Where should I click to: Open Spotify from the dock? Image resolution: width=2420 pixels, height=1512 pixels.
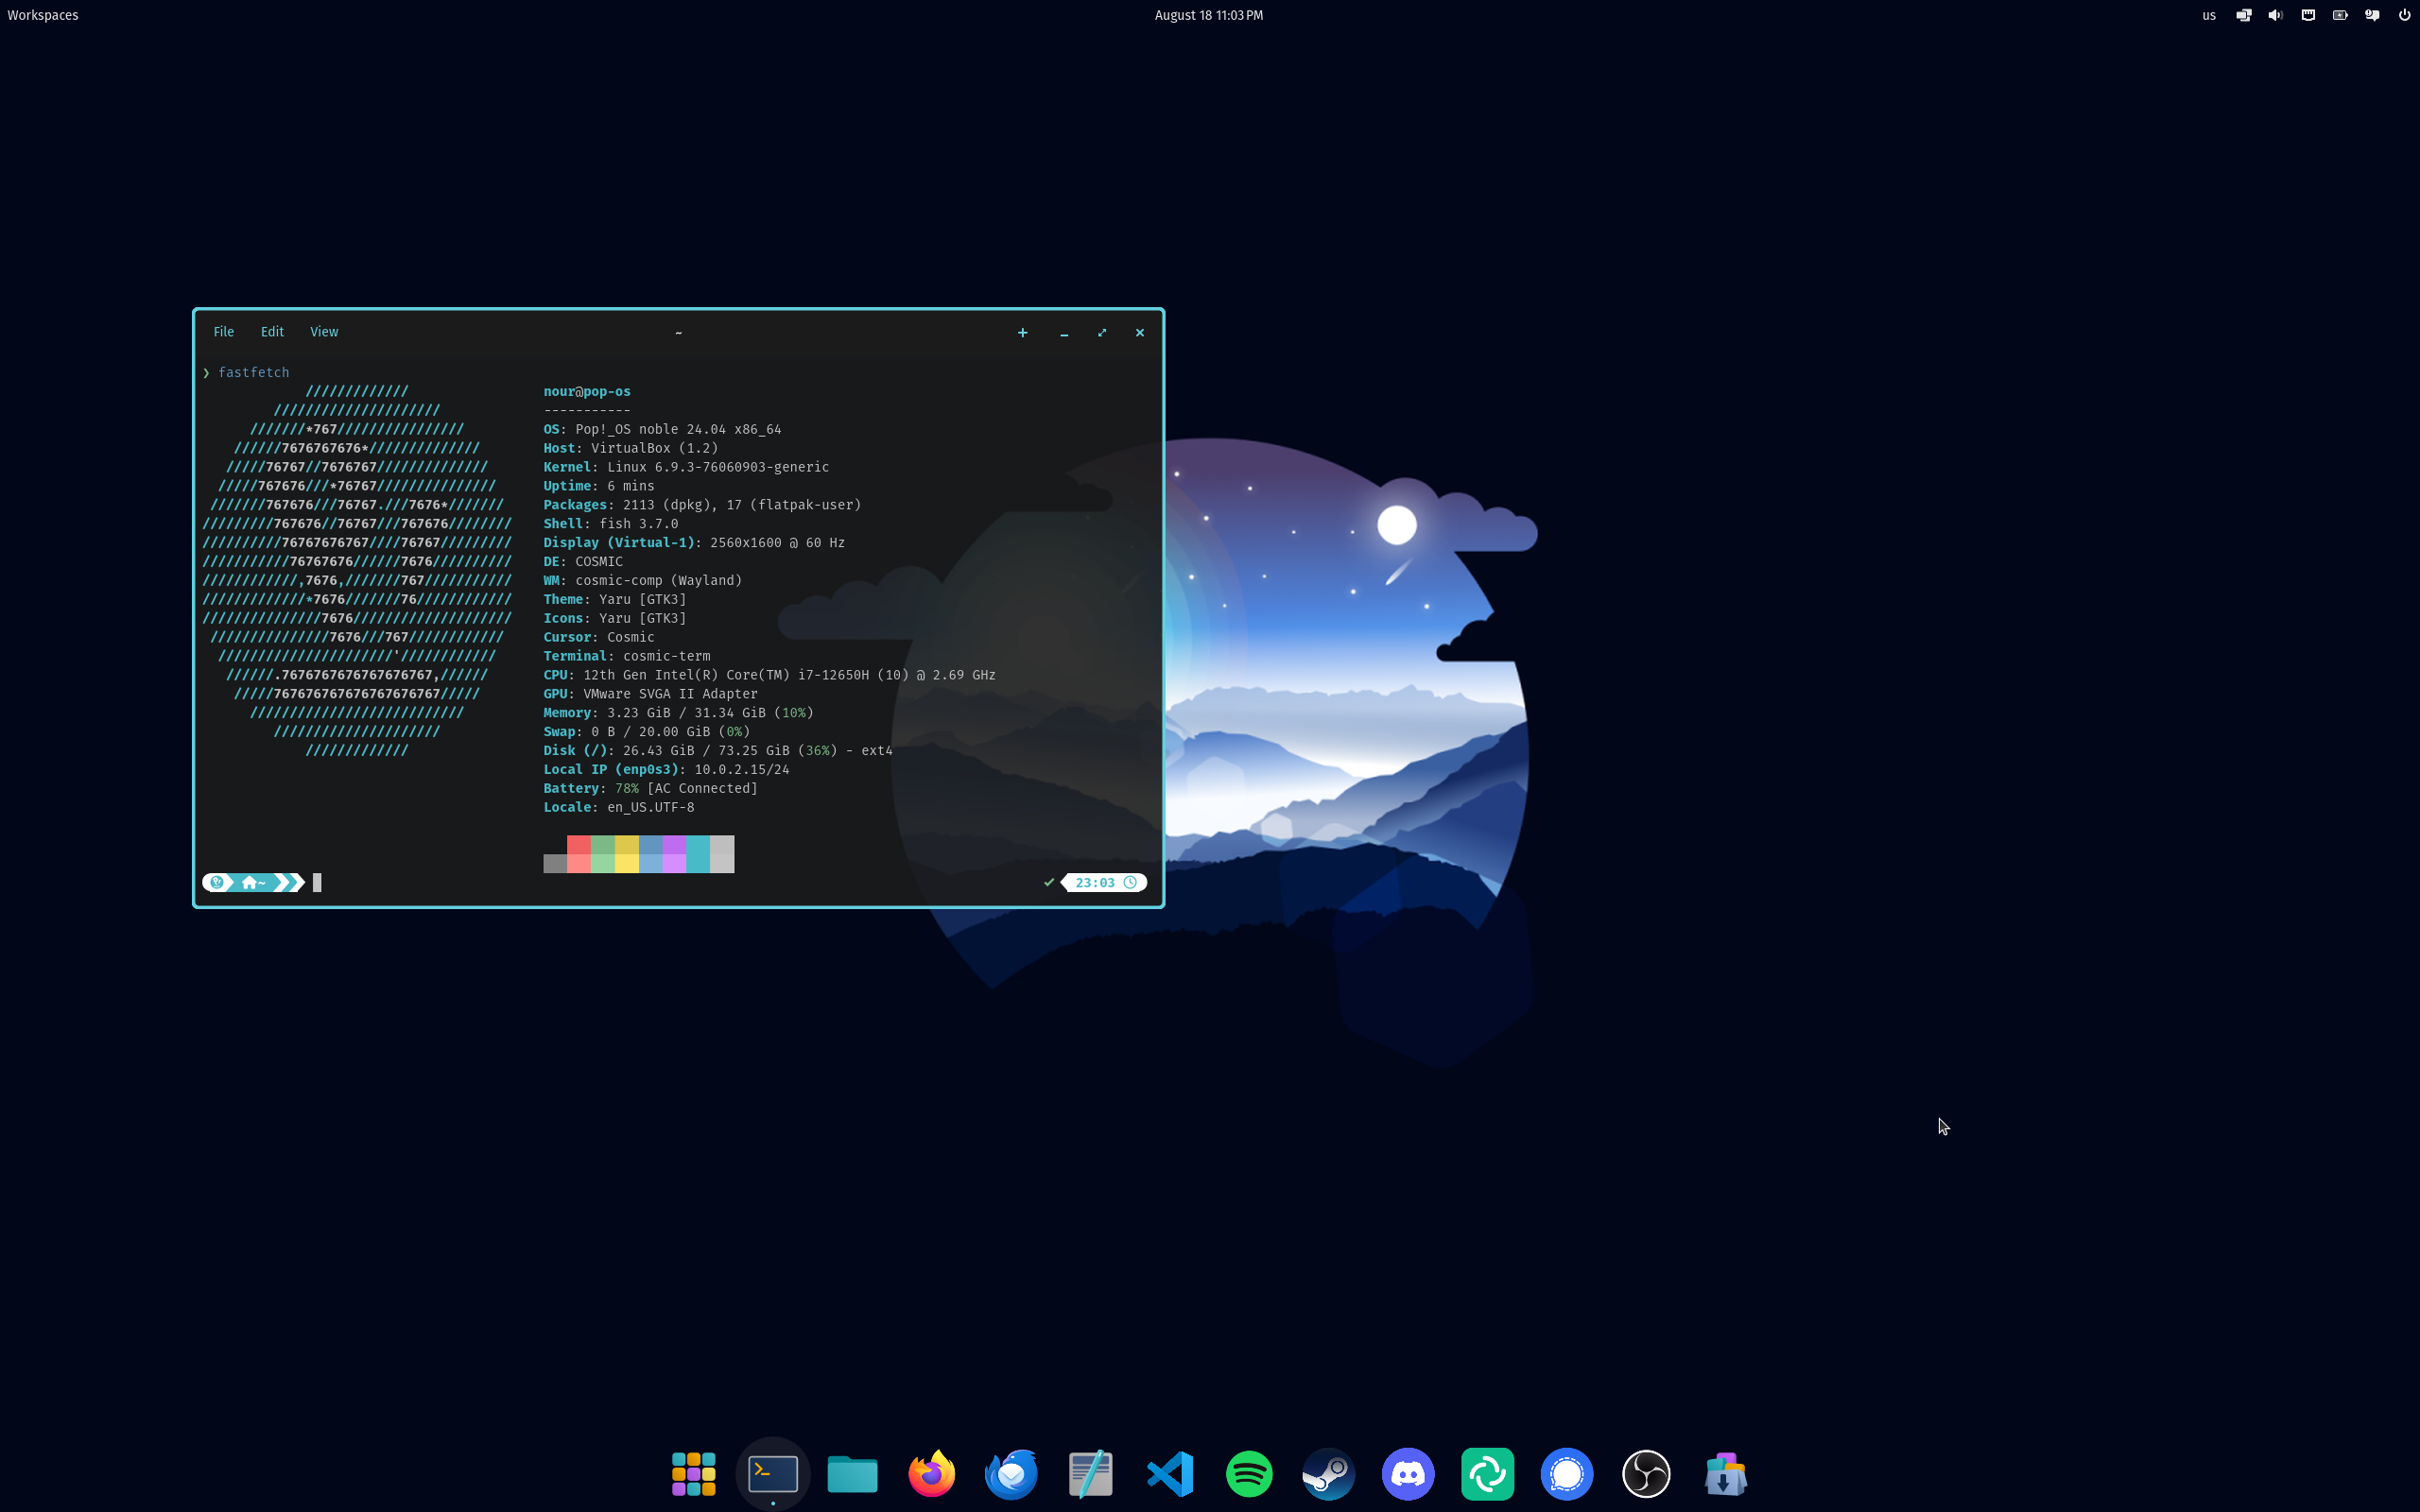1249,1473
